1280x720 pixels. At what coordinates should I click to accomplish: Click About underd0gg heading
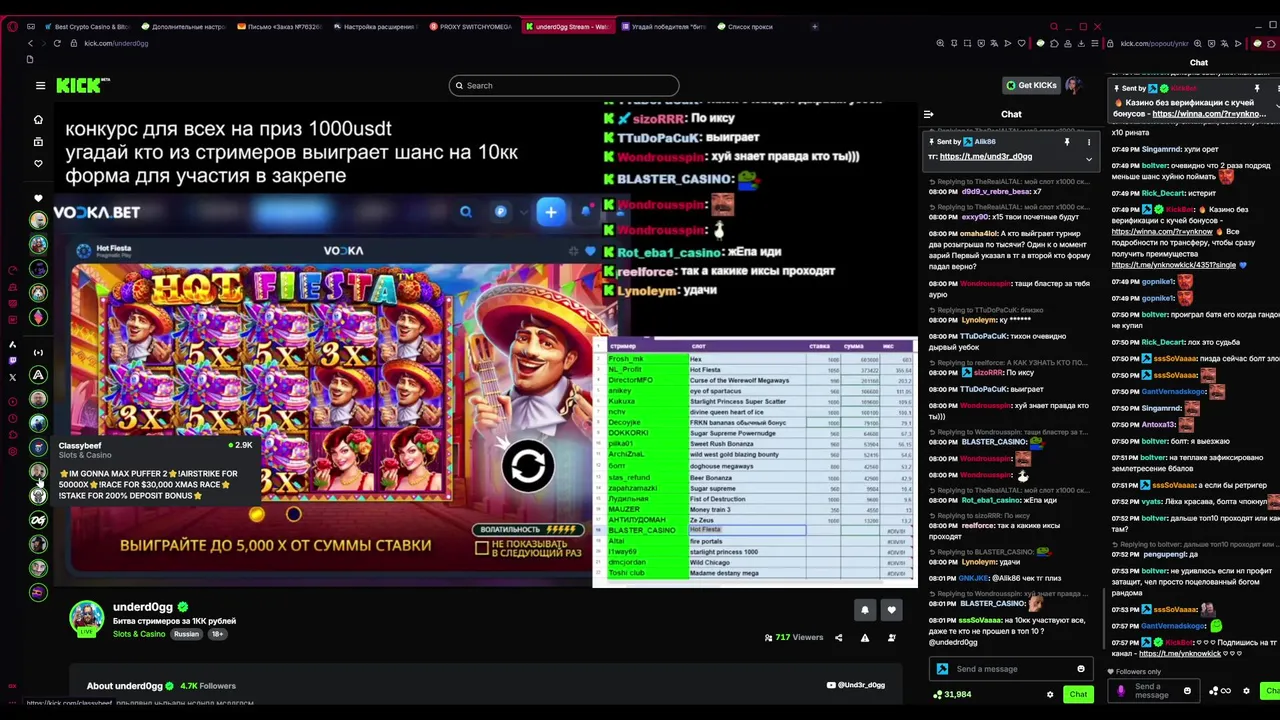click(x=124, y=686)
